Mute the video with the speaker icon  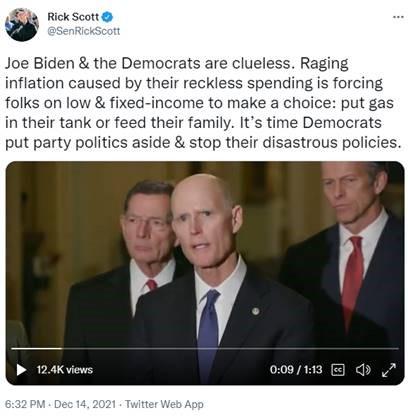pyautogui.click(x=363, y=370)
